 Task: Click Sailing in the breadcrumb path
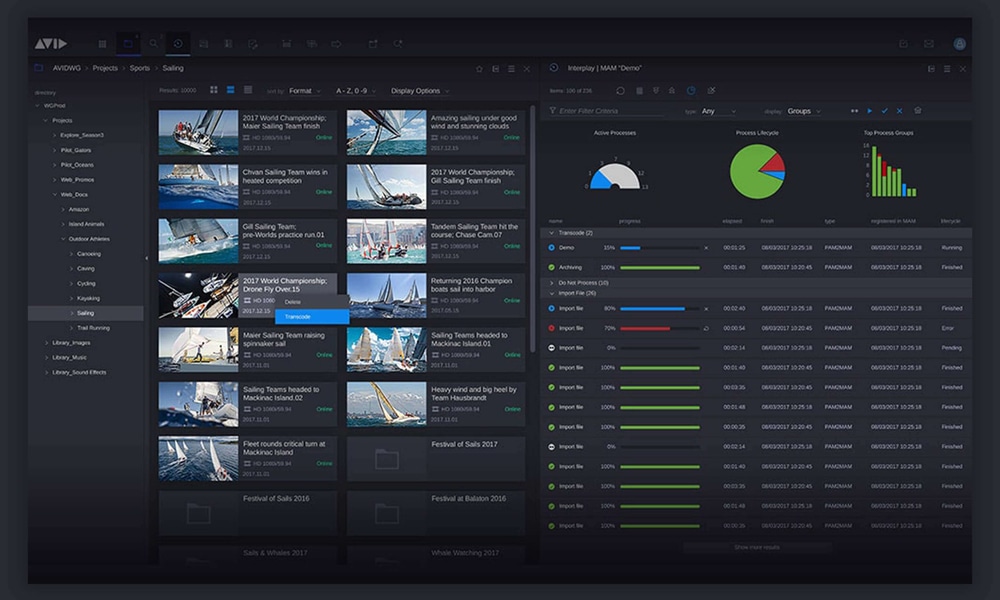click(x=173, y=68)
